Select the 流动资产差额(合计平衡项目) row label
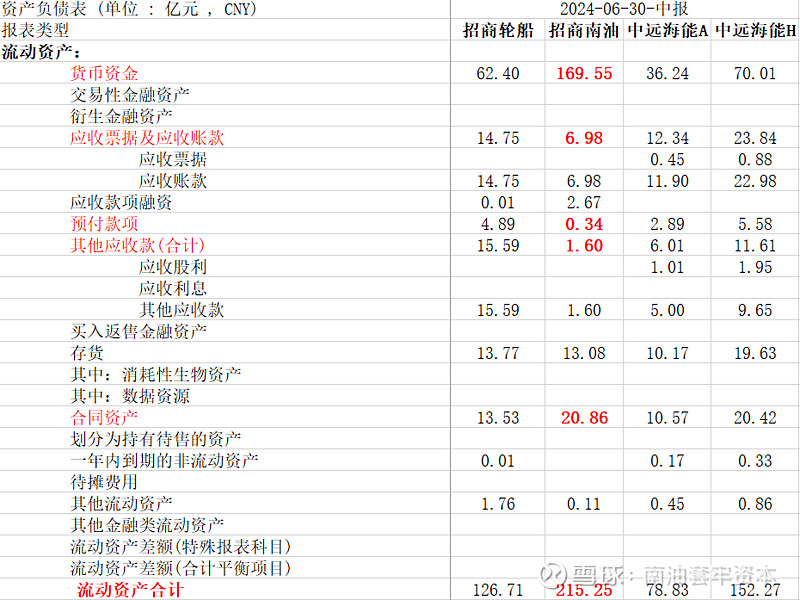 pyautogui.click(x=181, y=568)
